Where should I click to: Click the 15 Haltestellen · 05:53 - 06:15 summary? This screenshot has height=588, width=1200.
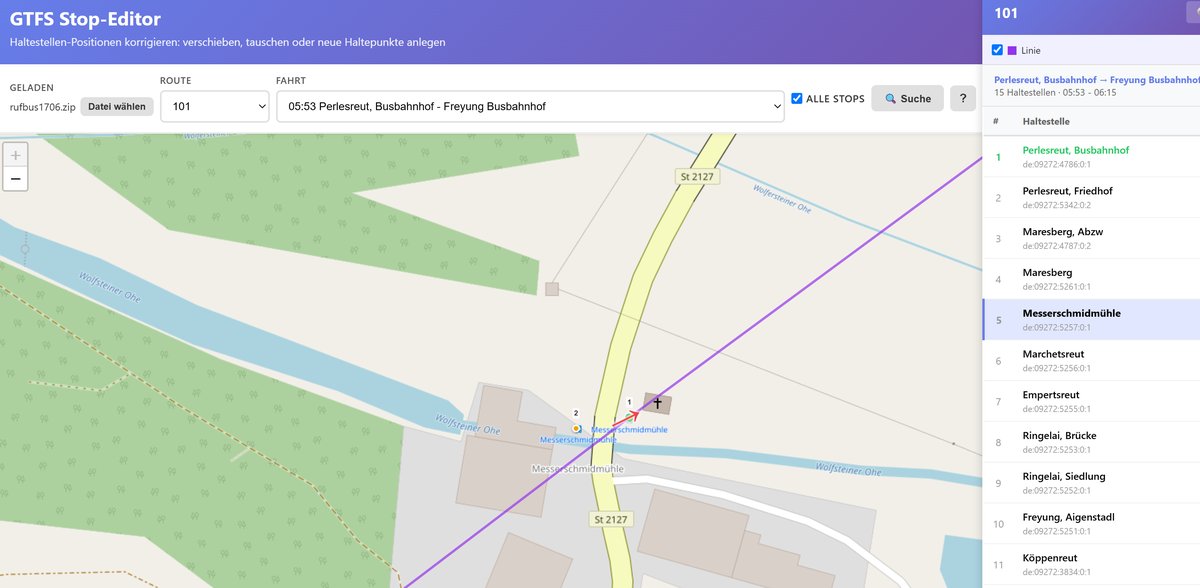1055,93
